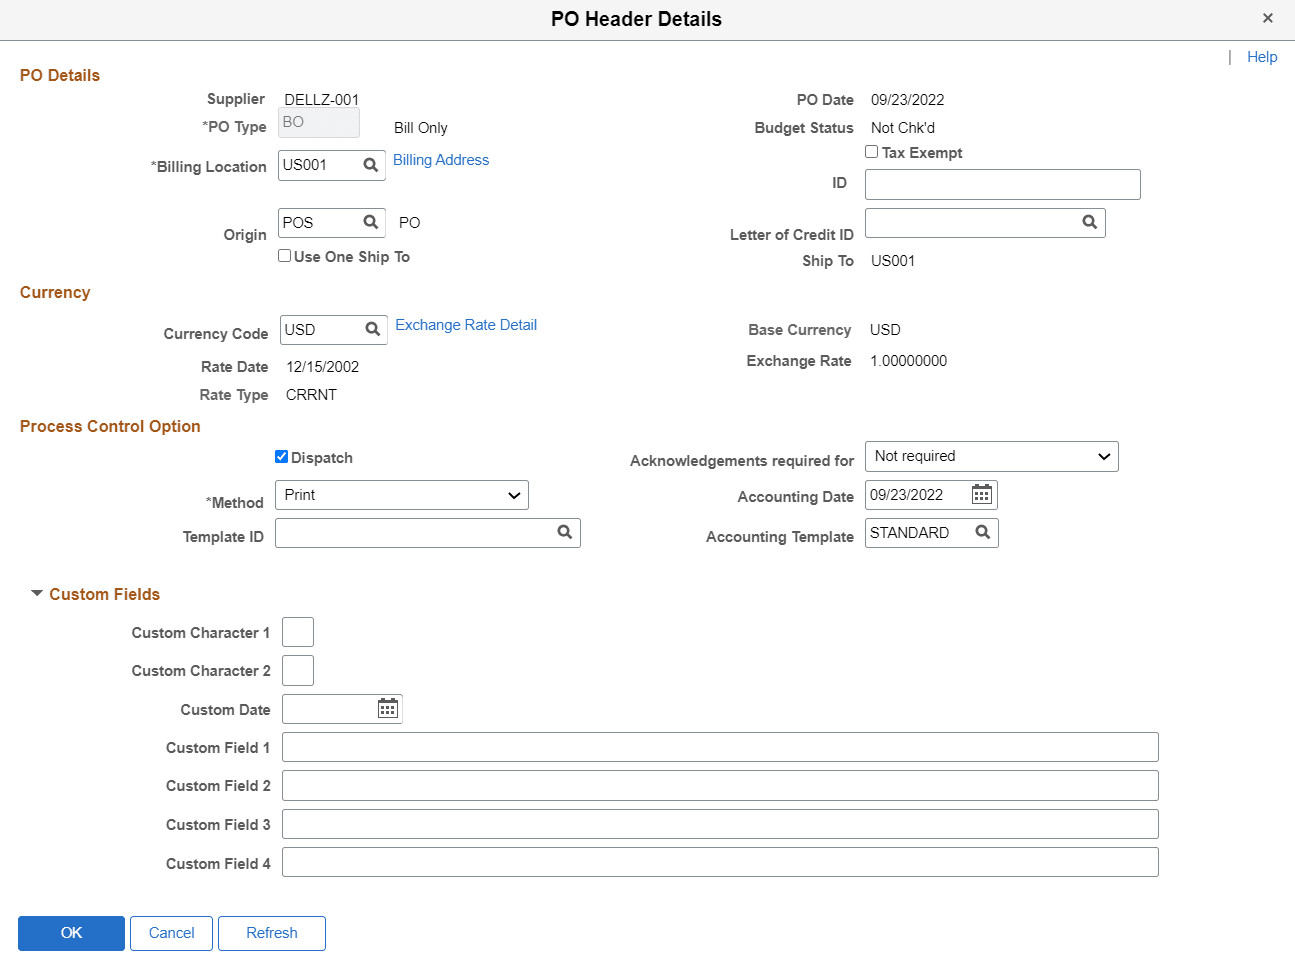Click the Help link
The image size is (1295, 965).
pos(1262,57)
